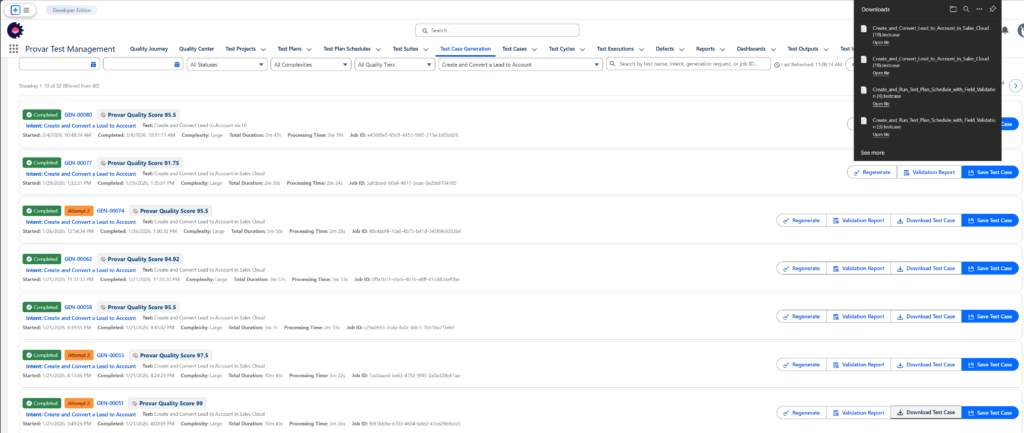Switch to the Quality Center tab
Viewport: 1024px width, 433px height.
[196, 48]
